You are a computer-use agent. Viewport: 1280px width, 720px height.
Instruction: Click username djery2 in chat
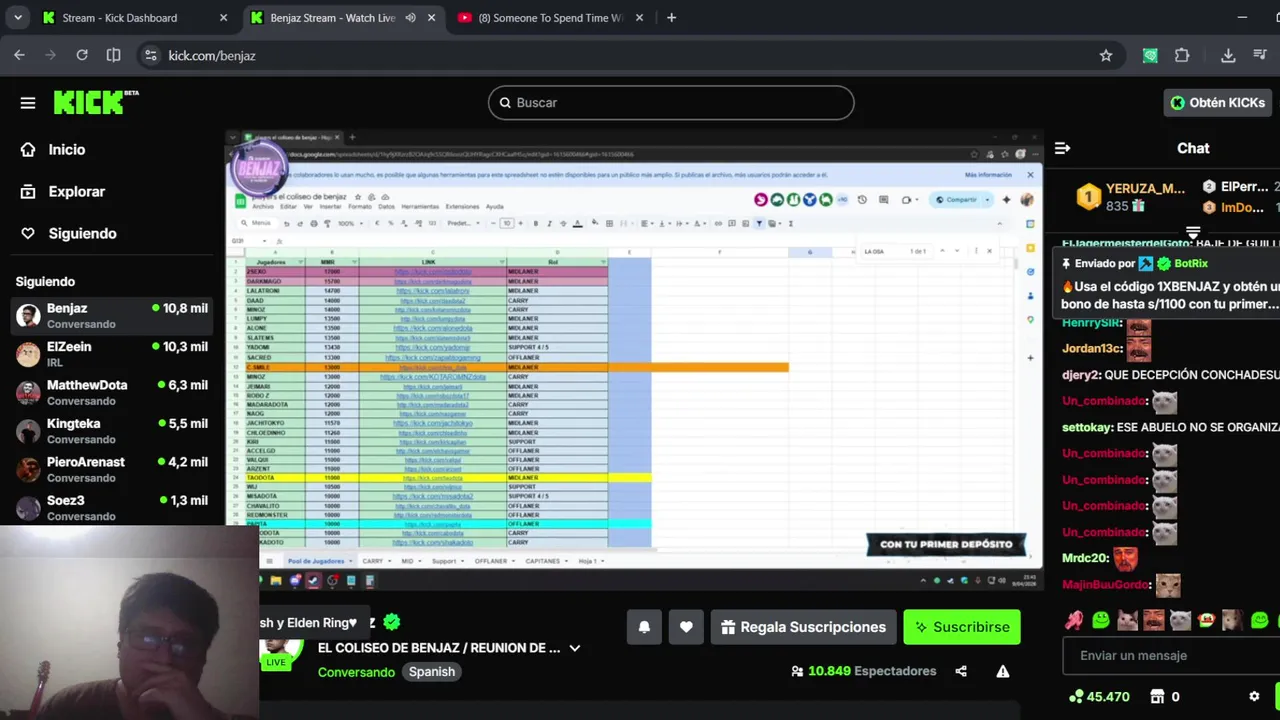(1080, 375)
